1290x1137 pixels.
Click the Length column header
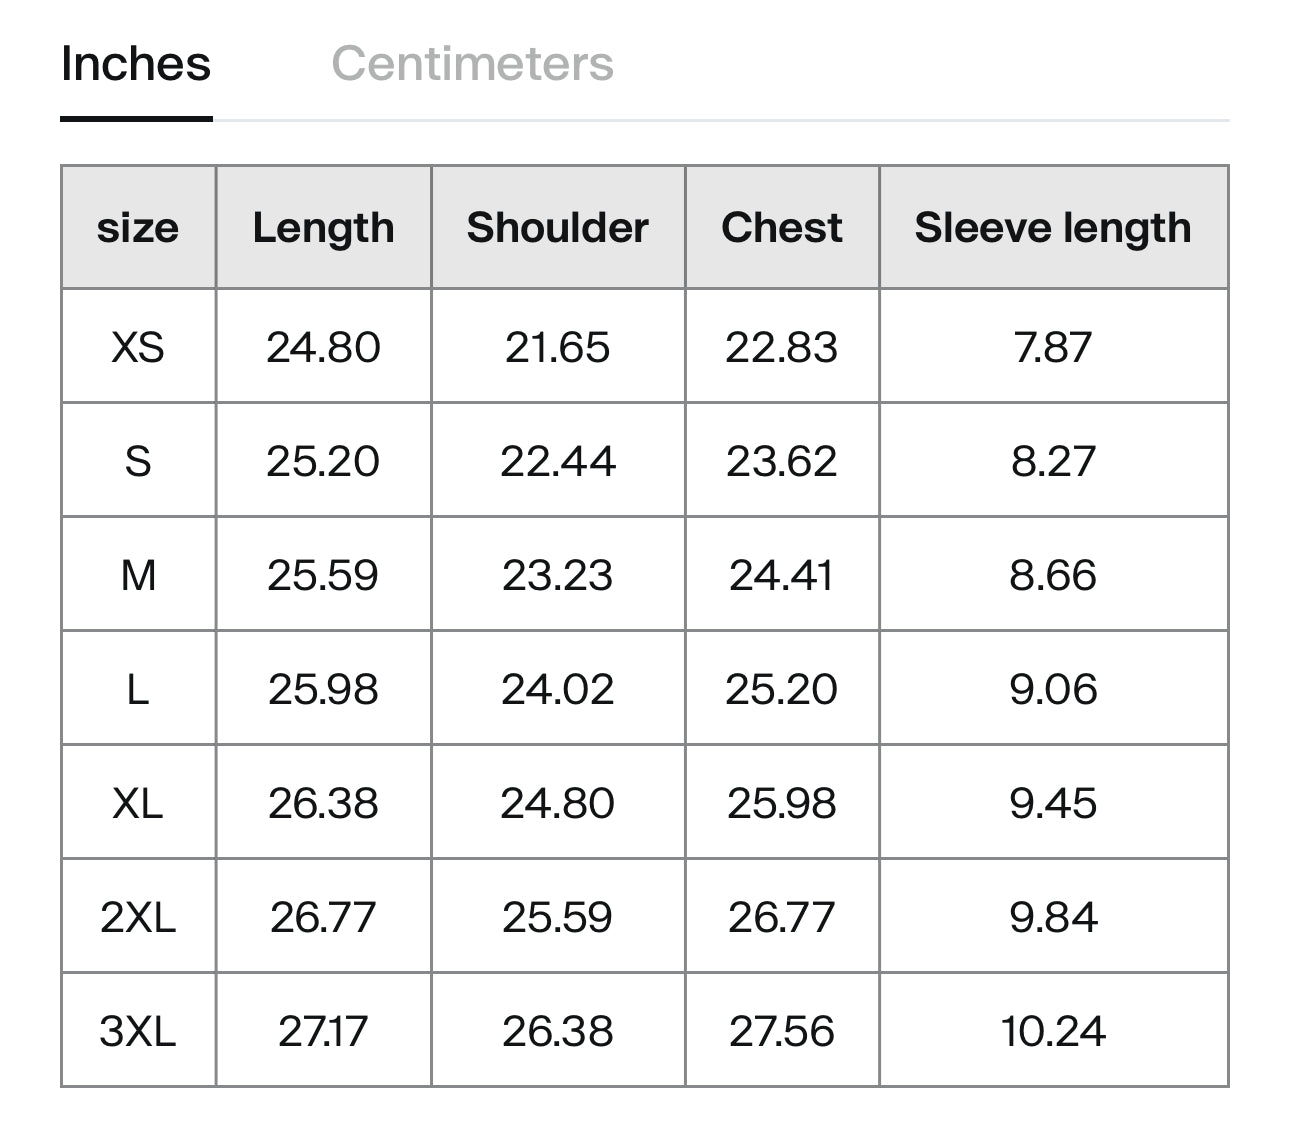(323, 228)
